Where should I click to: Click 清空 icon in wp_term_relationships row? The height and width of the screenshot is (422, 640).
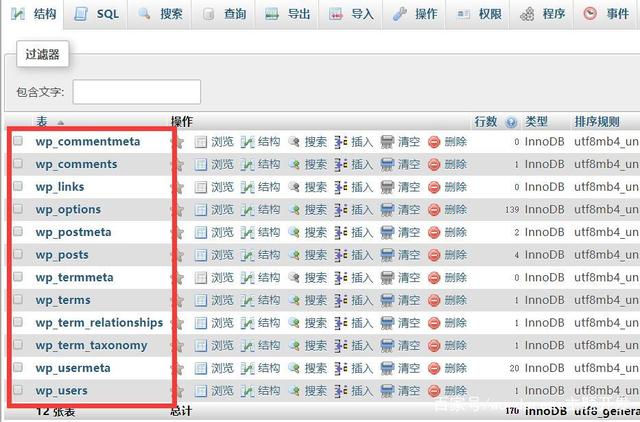[387, 323]
